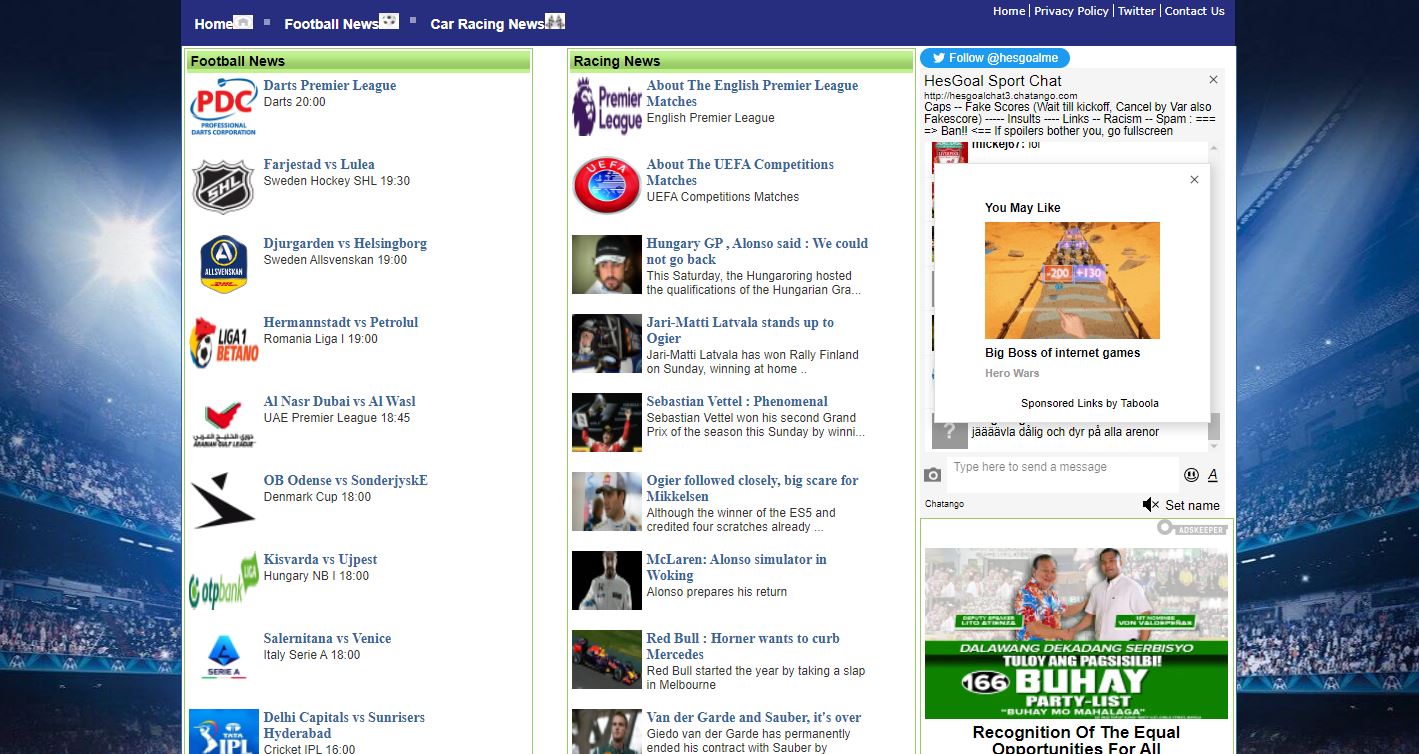Open the hesgoalchat3.chatango.com URL
Image resolution: width=1419 pixels, height=754 pixels.
pyautogui.click(x=1001, y=96)
